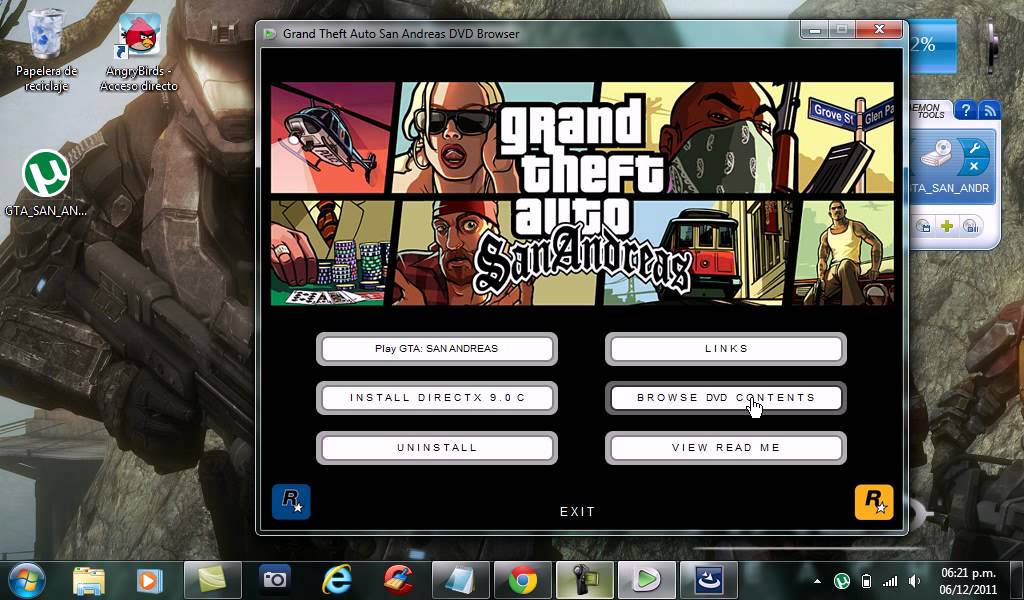Select BROWSE DVD CONTENTS button
This screenshot has height=600, width=1024.
click(x=726, y=398)
